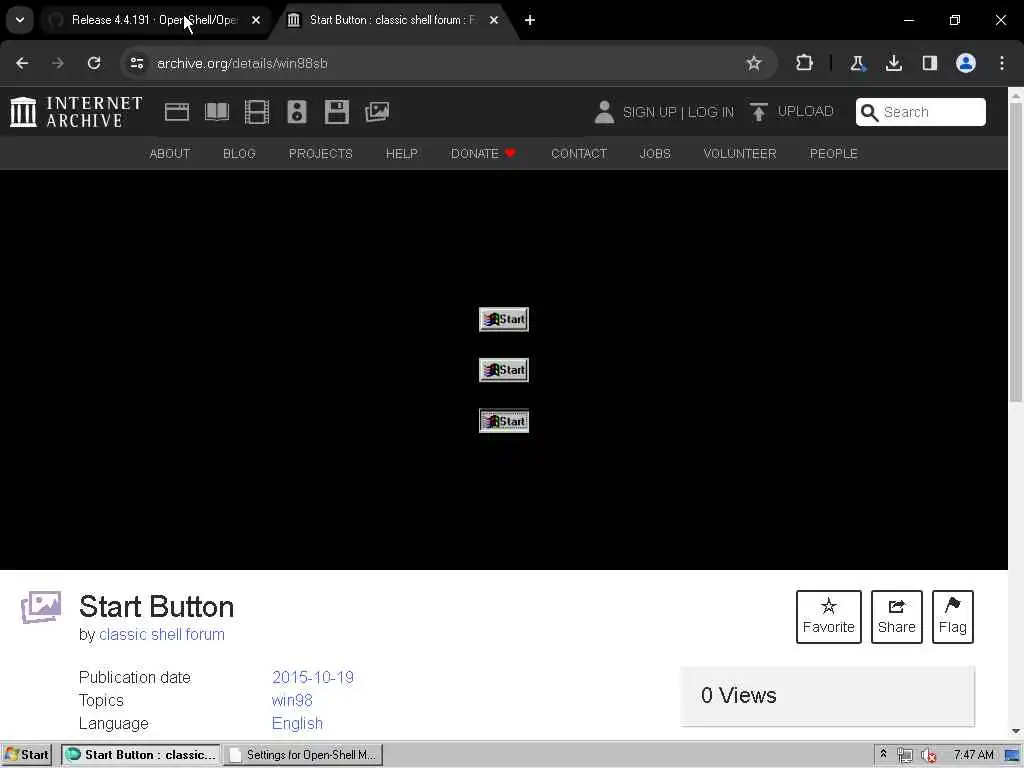
Task: Browse the Audio speaker icon
Action: (296, 112)
